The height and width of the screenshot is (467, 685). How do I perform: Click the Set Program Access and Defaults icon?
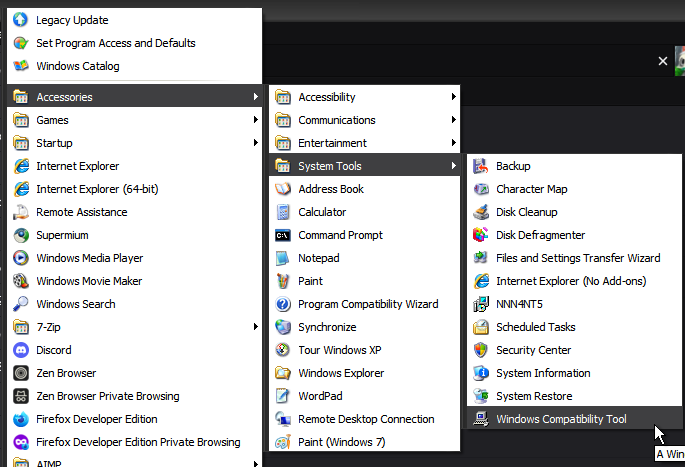click(x=21, y=43)
